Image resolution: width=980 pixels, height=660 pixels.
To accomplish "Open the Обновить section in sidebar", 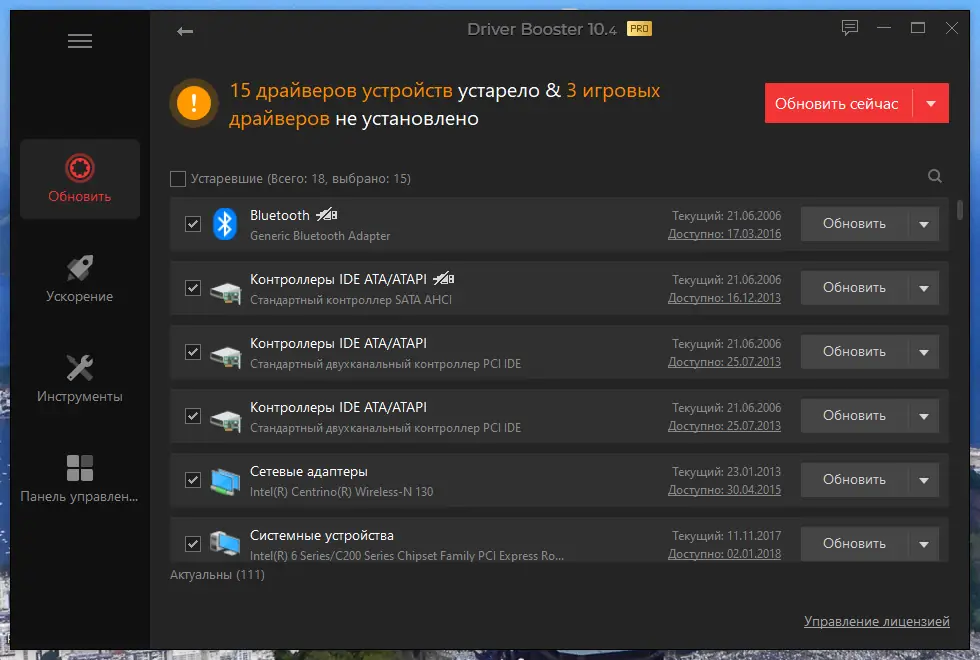I will [x=80, y=179].
